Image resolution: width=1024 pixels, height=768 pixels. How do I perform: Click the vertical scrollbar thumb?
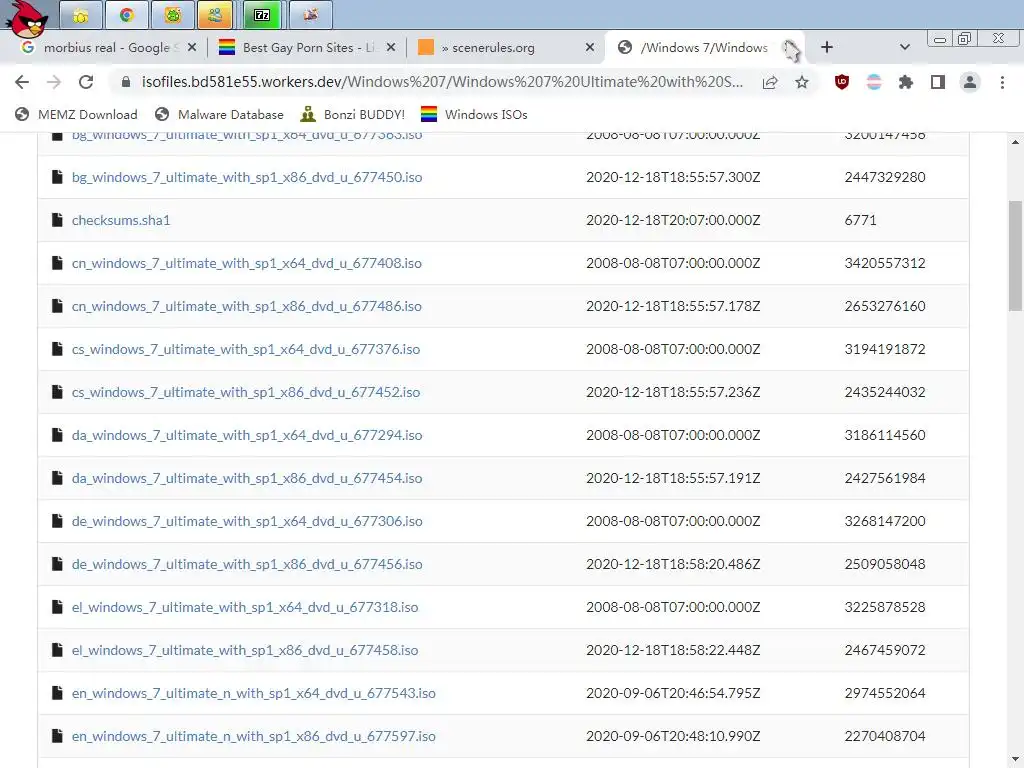[x=1015, y=255]
